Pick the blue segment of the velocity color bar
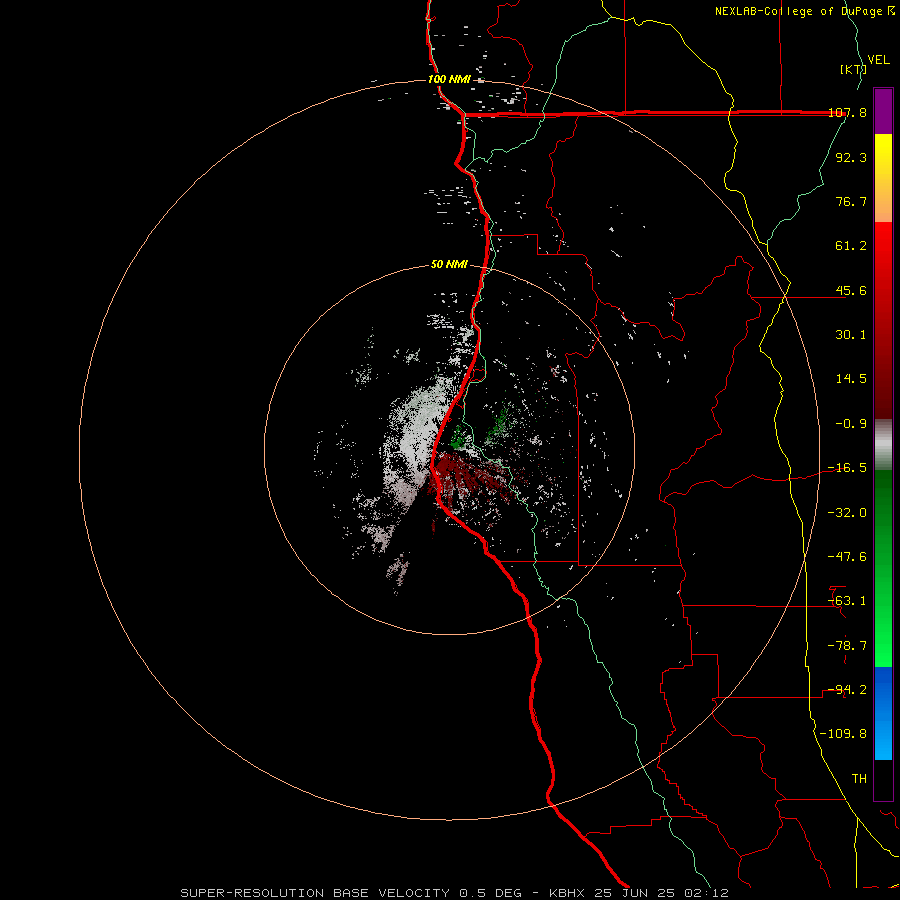The height and width of the screenshot is (900, 900). (x=883, y=713)
